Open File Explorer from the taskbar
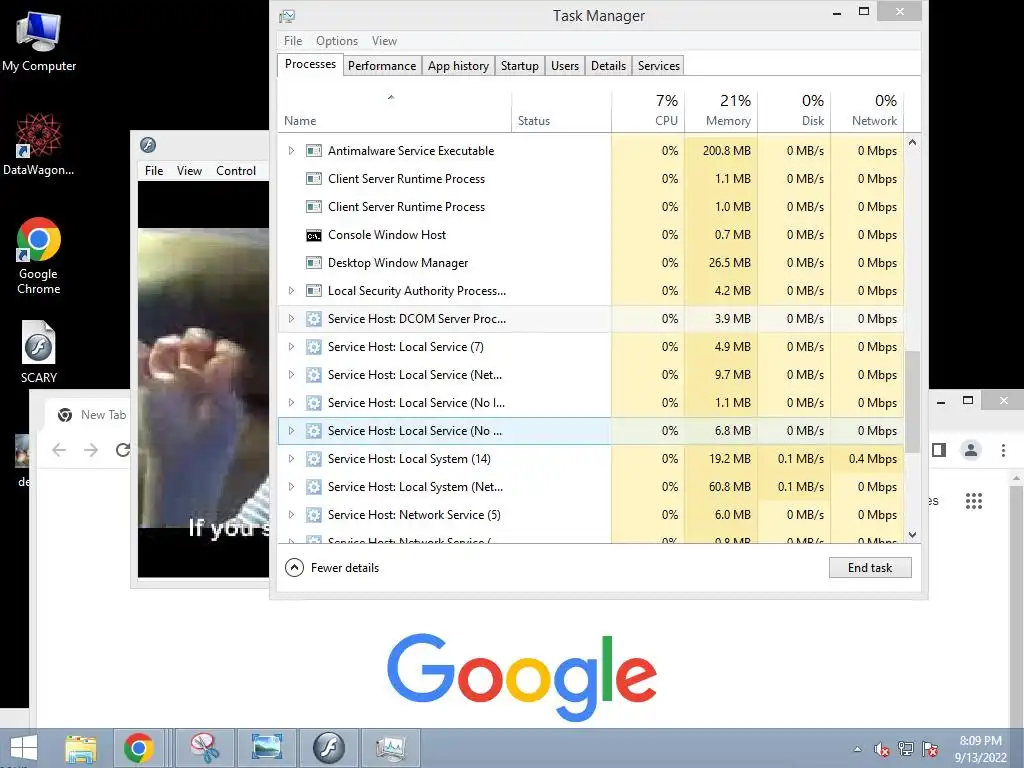Screen dimensions: 1024x768 click(x=81, y=748)
